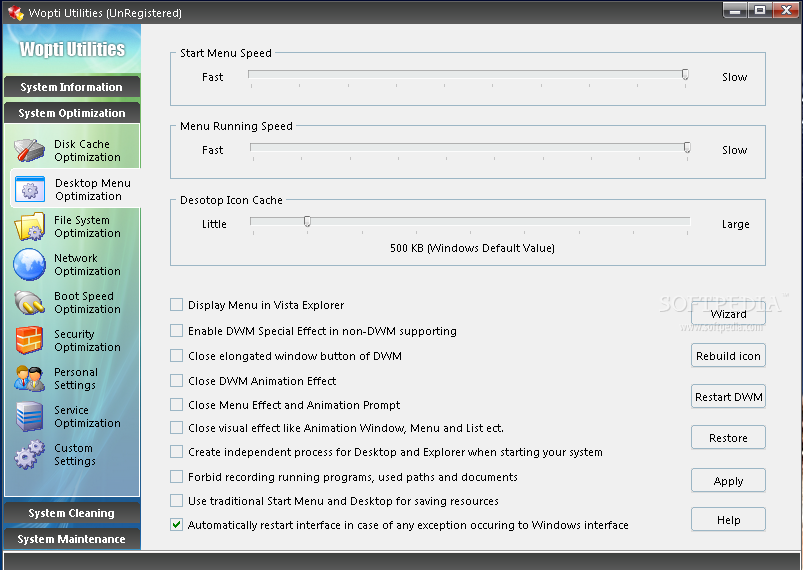Select Custom Settings label
This screenshot has height=570, width=803.
[x=75, y=454]
